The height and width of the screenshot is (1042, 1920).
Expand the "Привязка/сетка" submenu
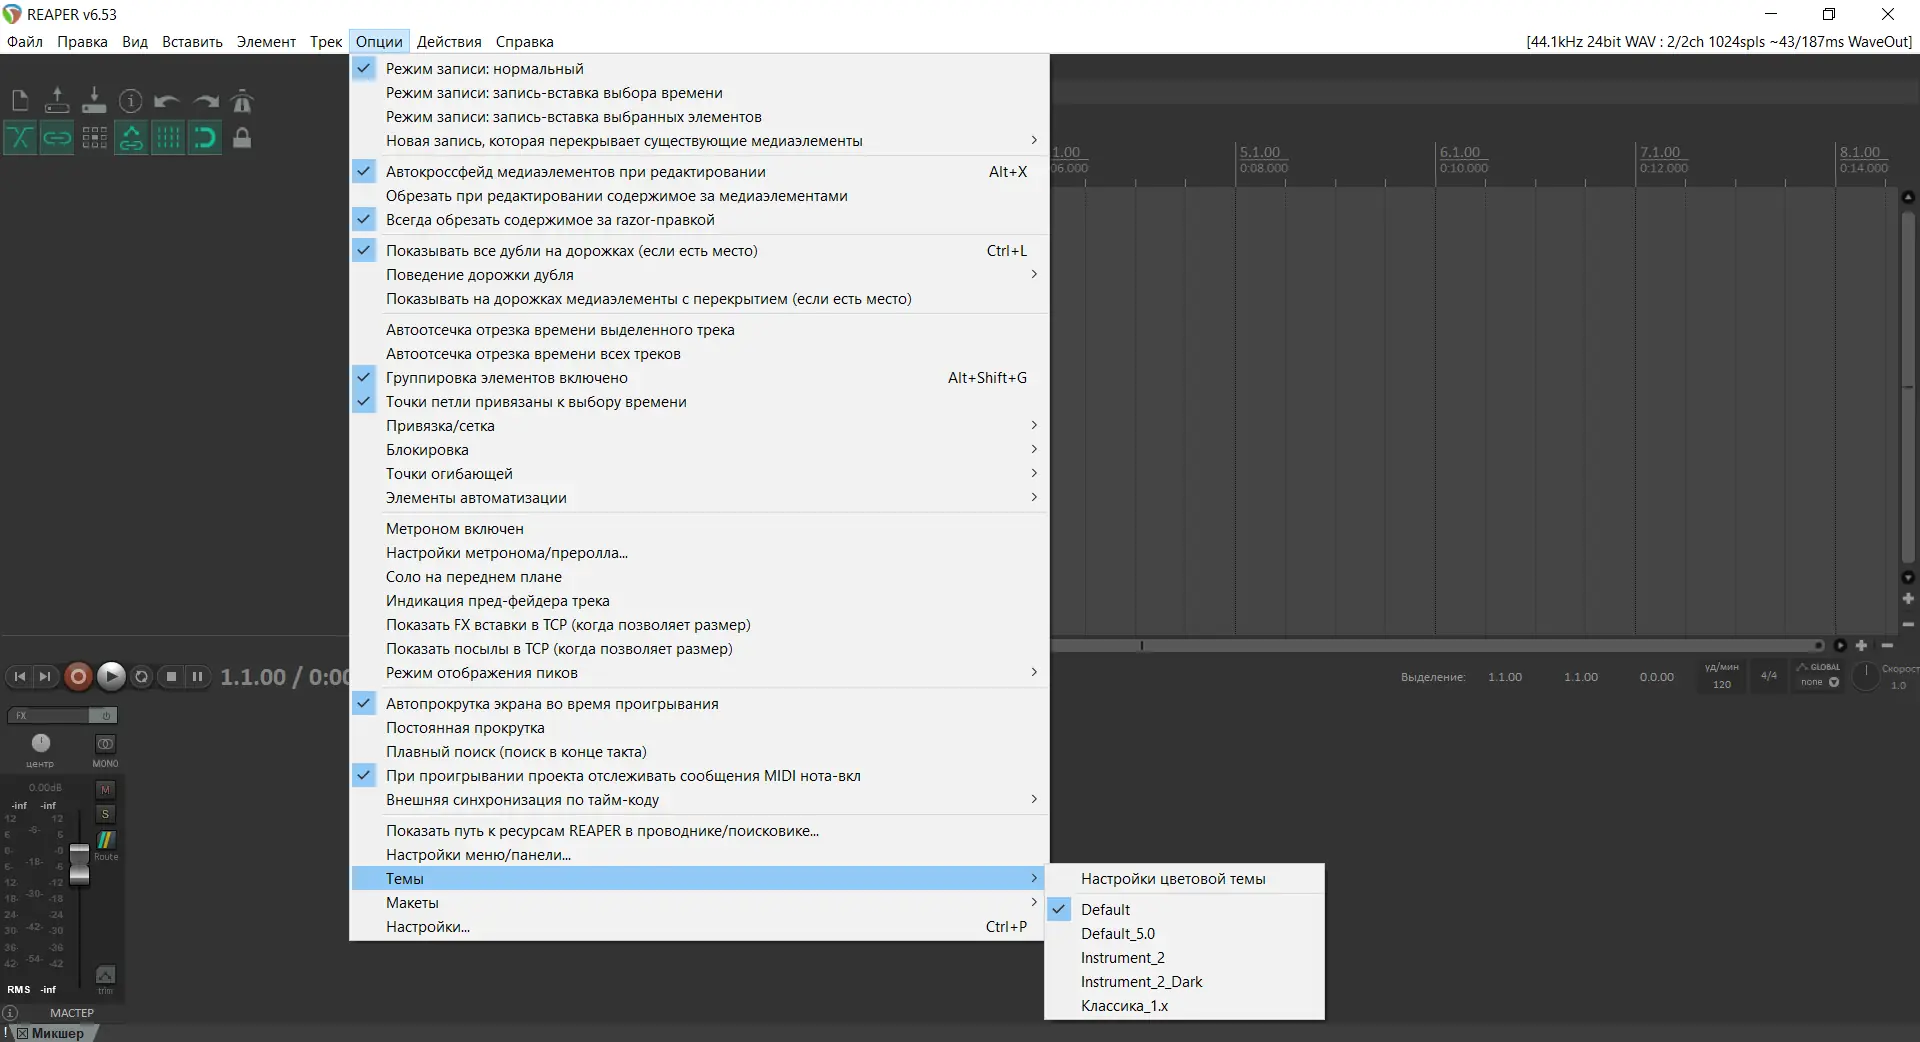(699, 426)
